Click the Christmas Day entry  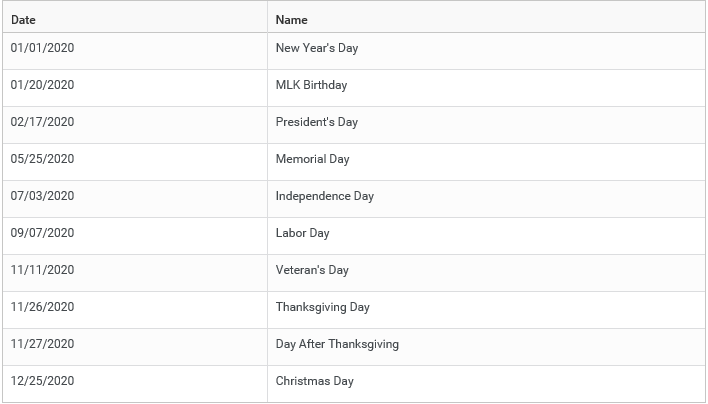(x=315, y=381)
